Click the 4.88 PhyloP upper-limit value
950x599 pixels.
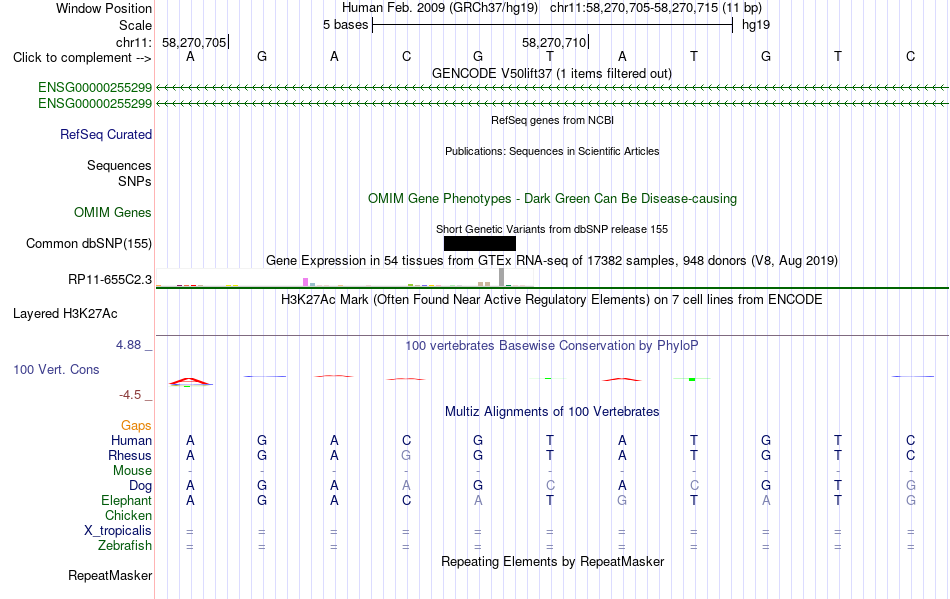click(128, 345)
